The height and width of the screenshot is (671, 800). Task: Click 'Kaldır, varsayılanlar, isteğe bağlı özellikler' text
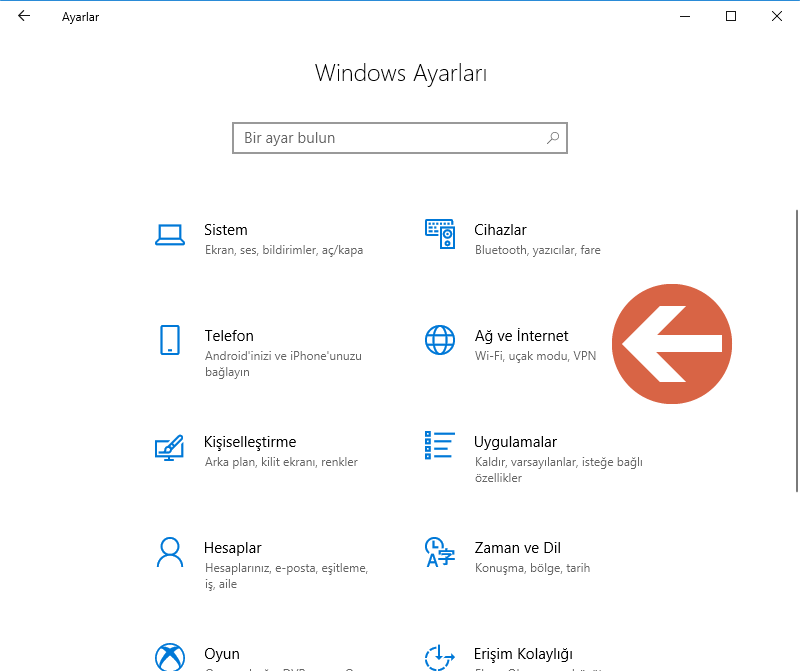(559, 470)
